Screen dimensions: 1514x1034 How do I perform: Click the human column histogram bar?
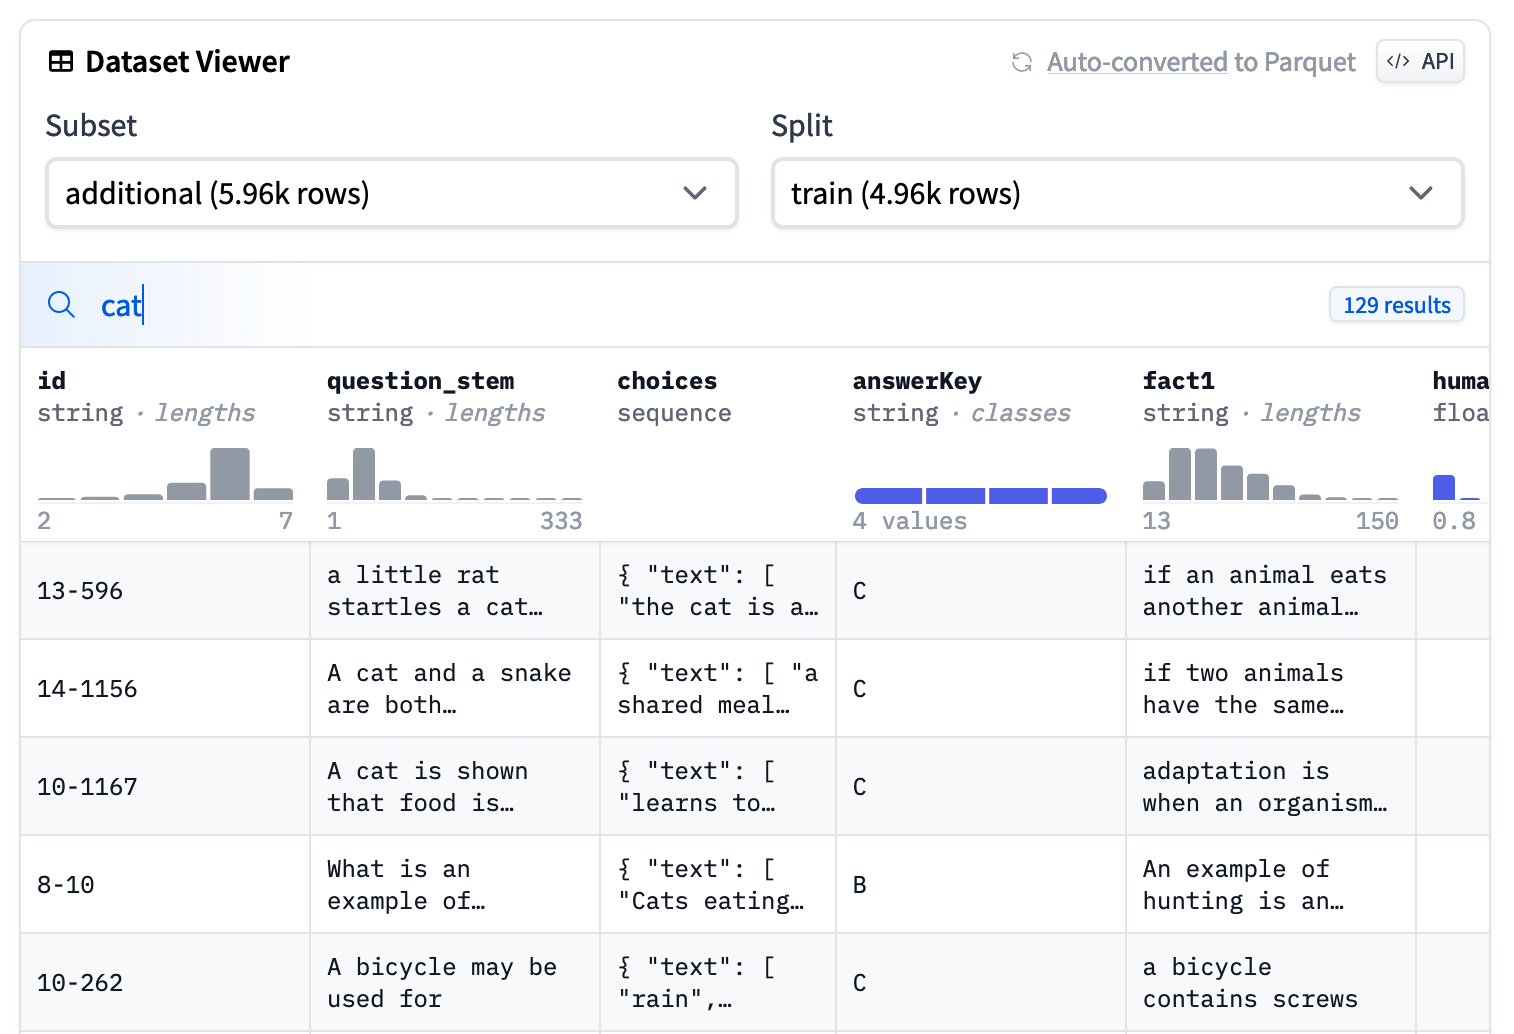click(1443, 487)
